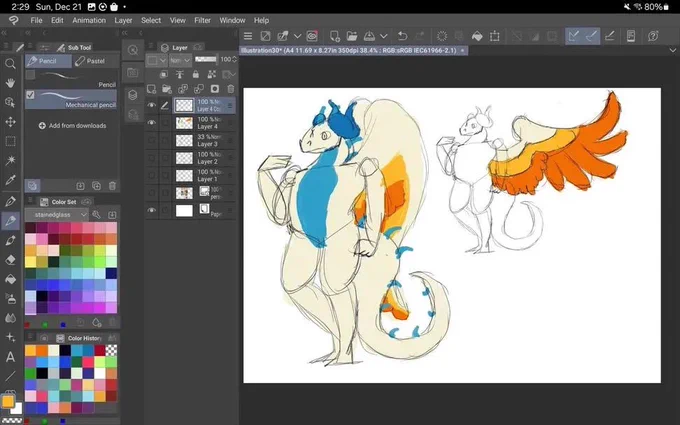The height and width of the screenshot is (425, 680).
Task: Click the New canvas icon in command bar
Action: (334, 36)
